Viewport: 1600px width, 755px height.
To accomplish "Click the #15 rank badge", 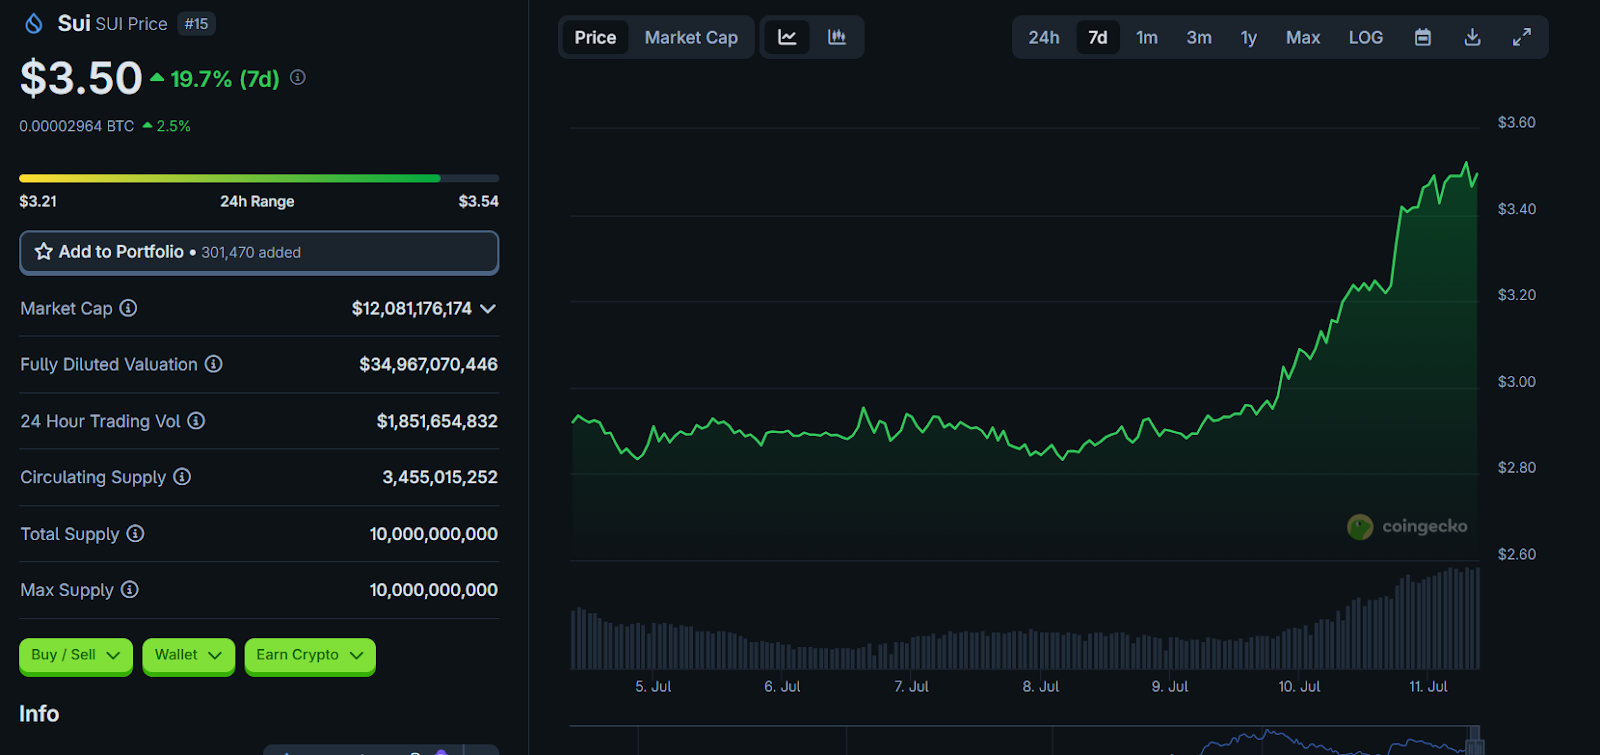I will tap(197, 23).
